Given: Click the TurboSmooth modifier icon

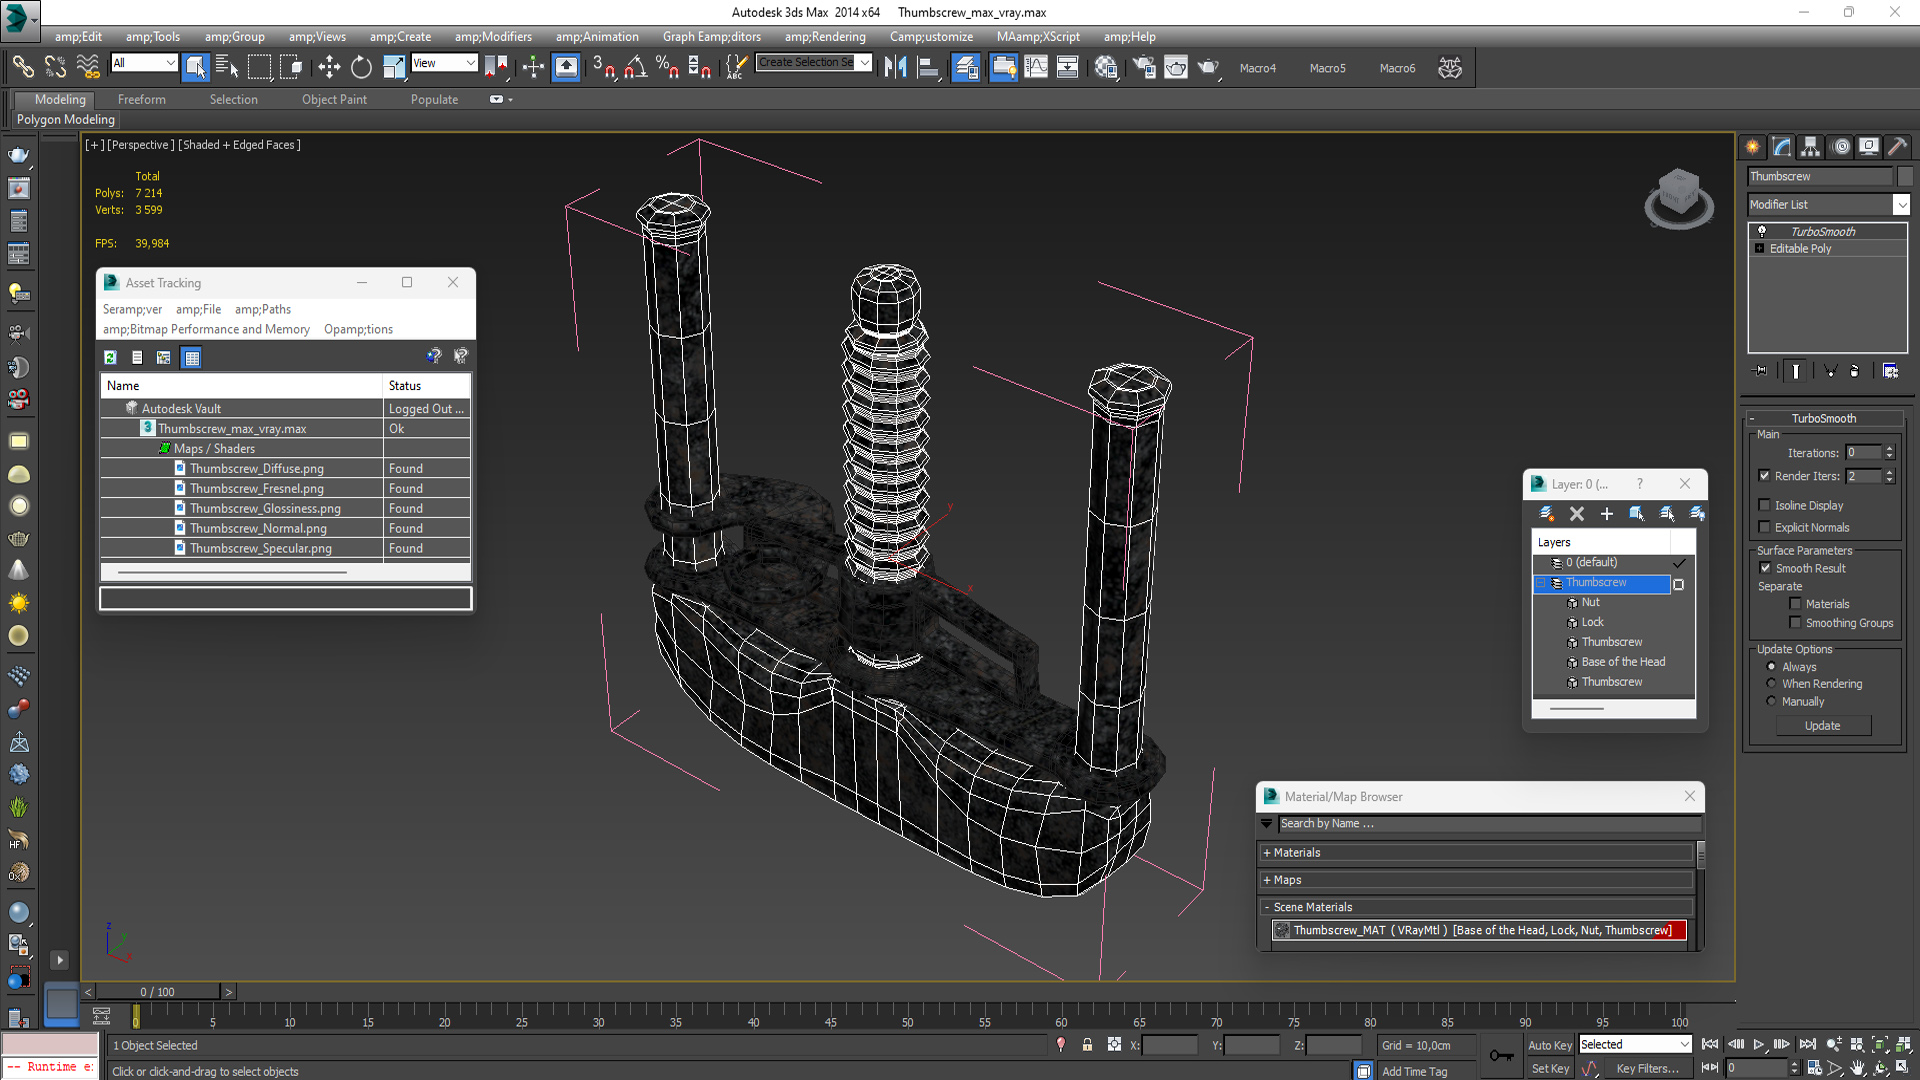Looking at the screenshot, I should (1762, 229).
